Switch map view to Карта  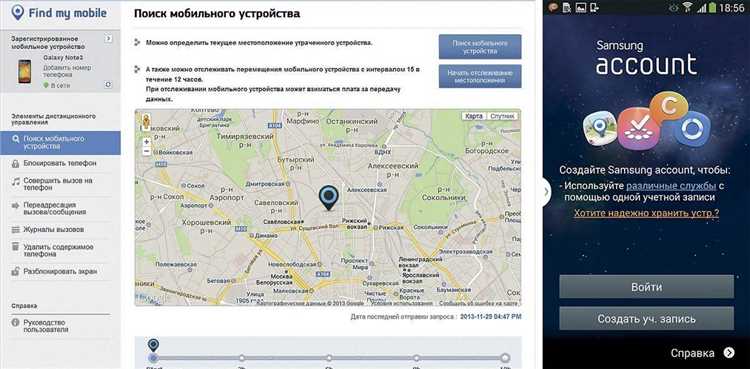click(x=474, y=116)
